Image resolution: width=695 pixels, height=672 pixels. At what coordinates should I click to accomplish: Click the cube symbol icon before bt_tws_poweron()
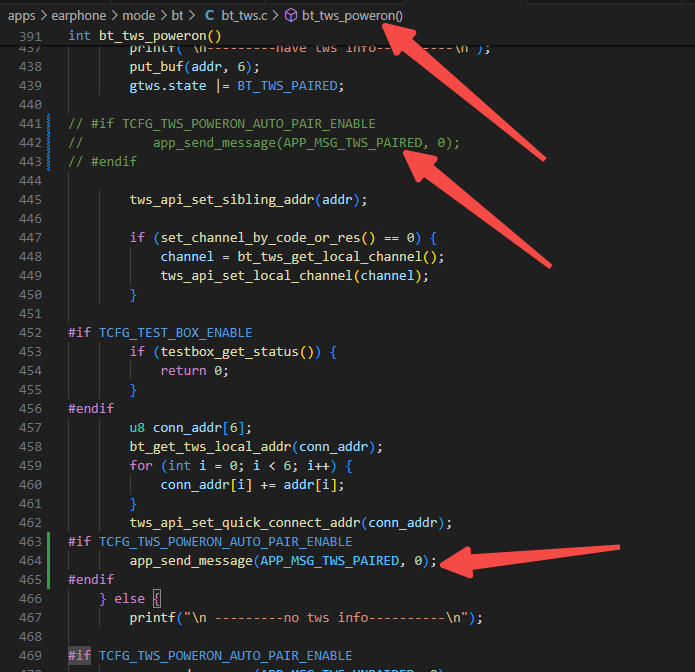[291, 16]
